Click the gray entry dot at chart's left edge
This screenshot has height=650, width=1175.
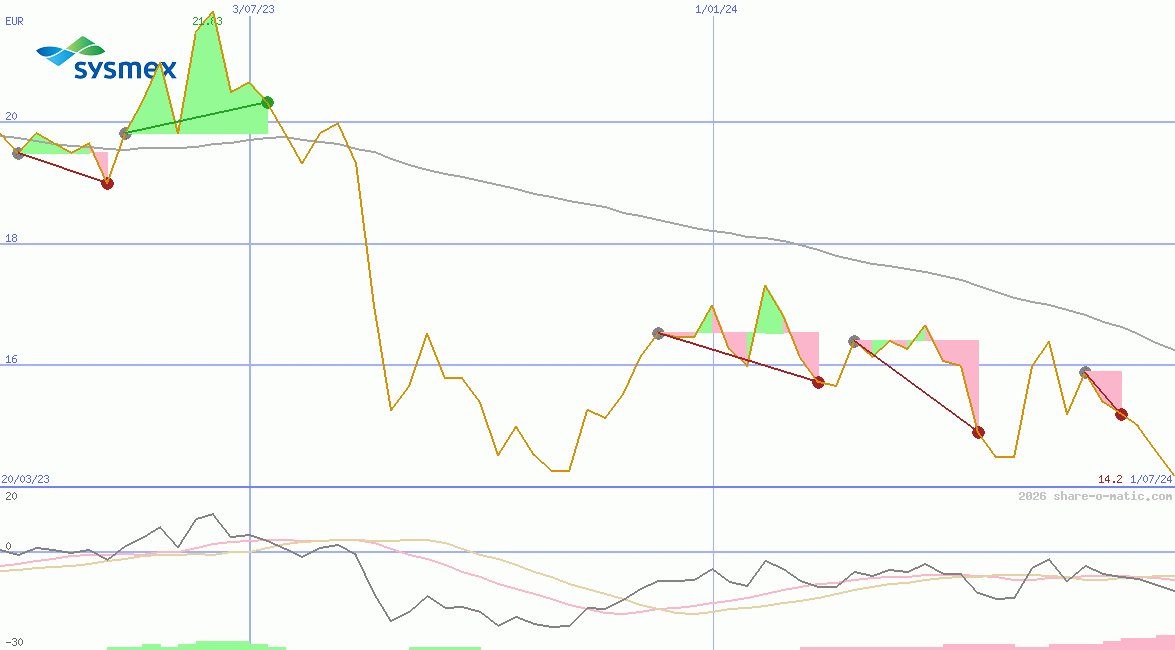pos(18,153)
